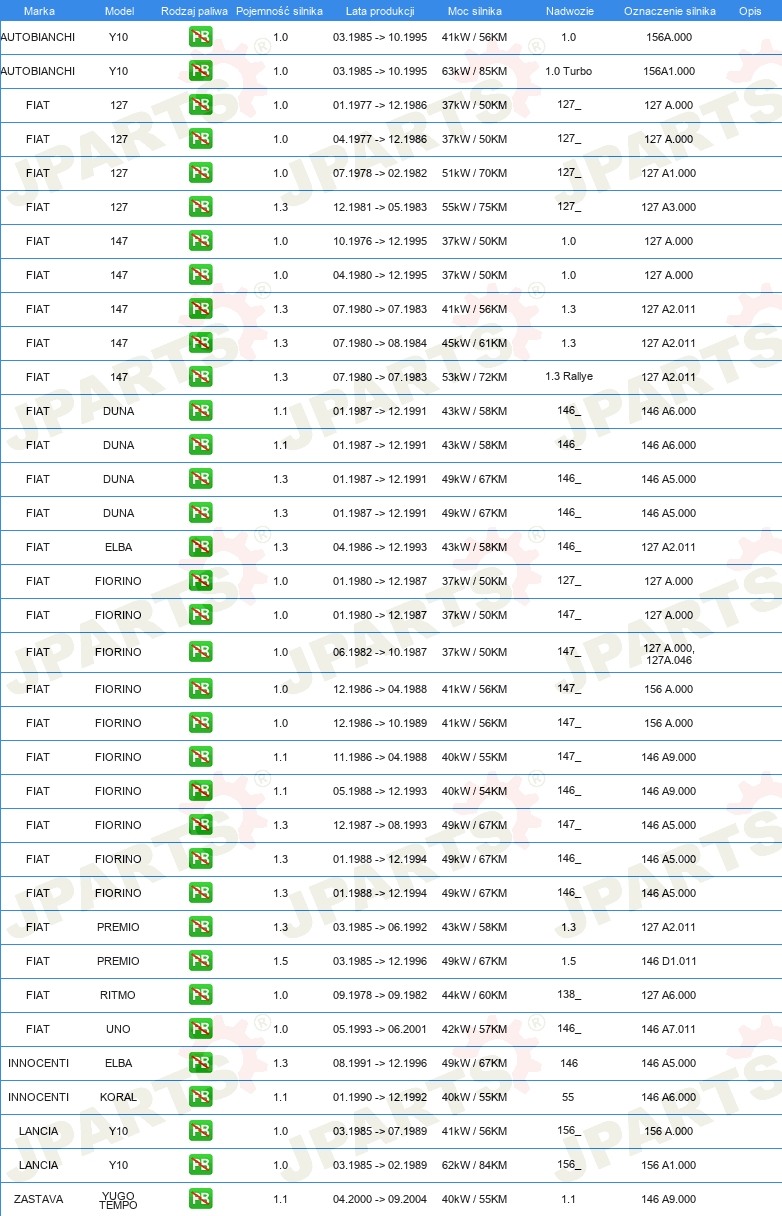This screenshot has width=782, height=1216.
Task: Select body code '55' in Koral row
Action: pos(568,1097)
